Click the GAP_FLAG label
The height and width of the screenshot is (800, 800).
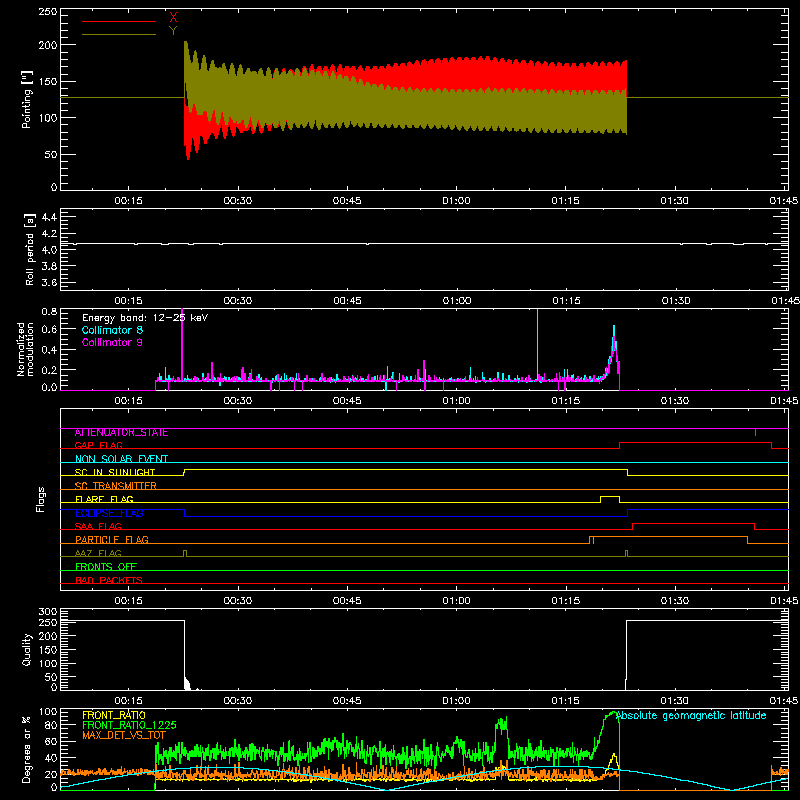(x=98, y=446)
